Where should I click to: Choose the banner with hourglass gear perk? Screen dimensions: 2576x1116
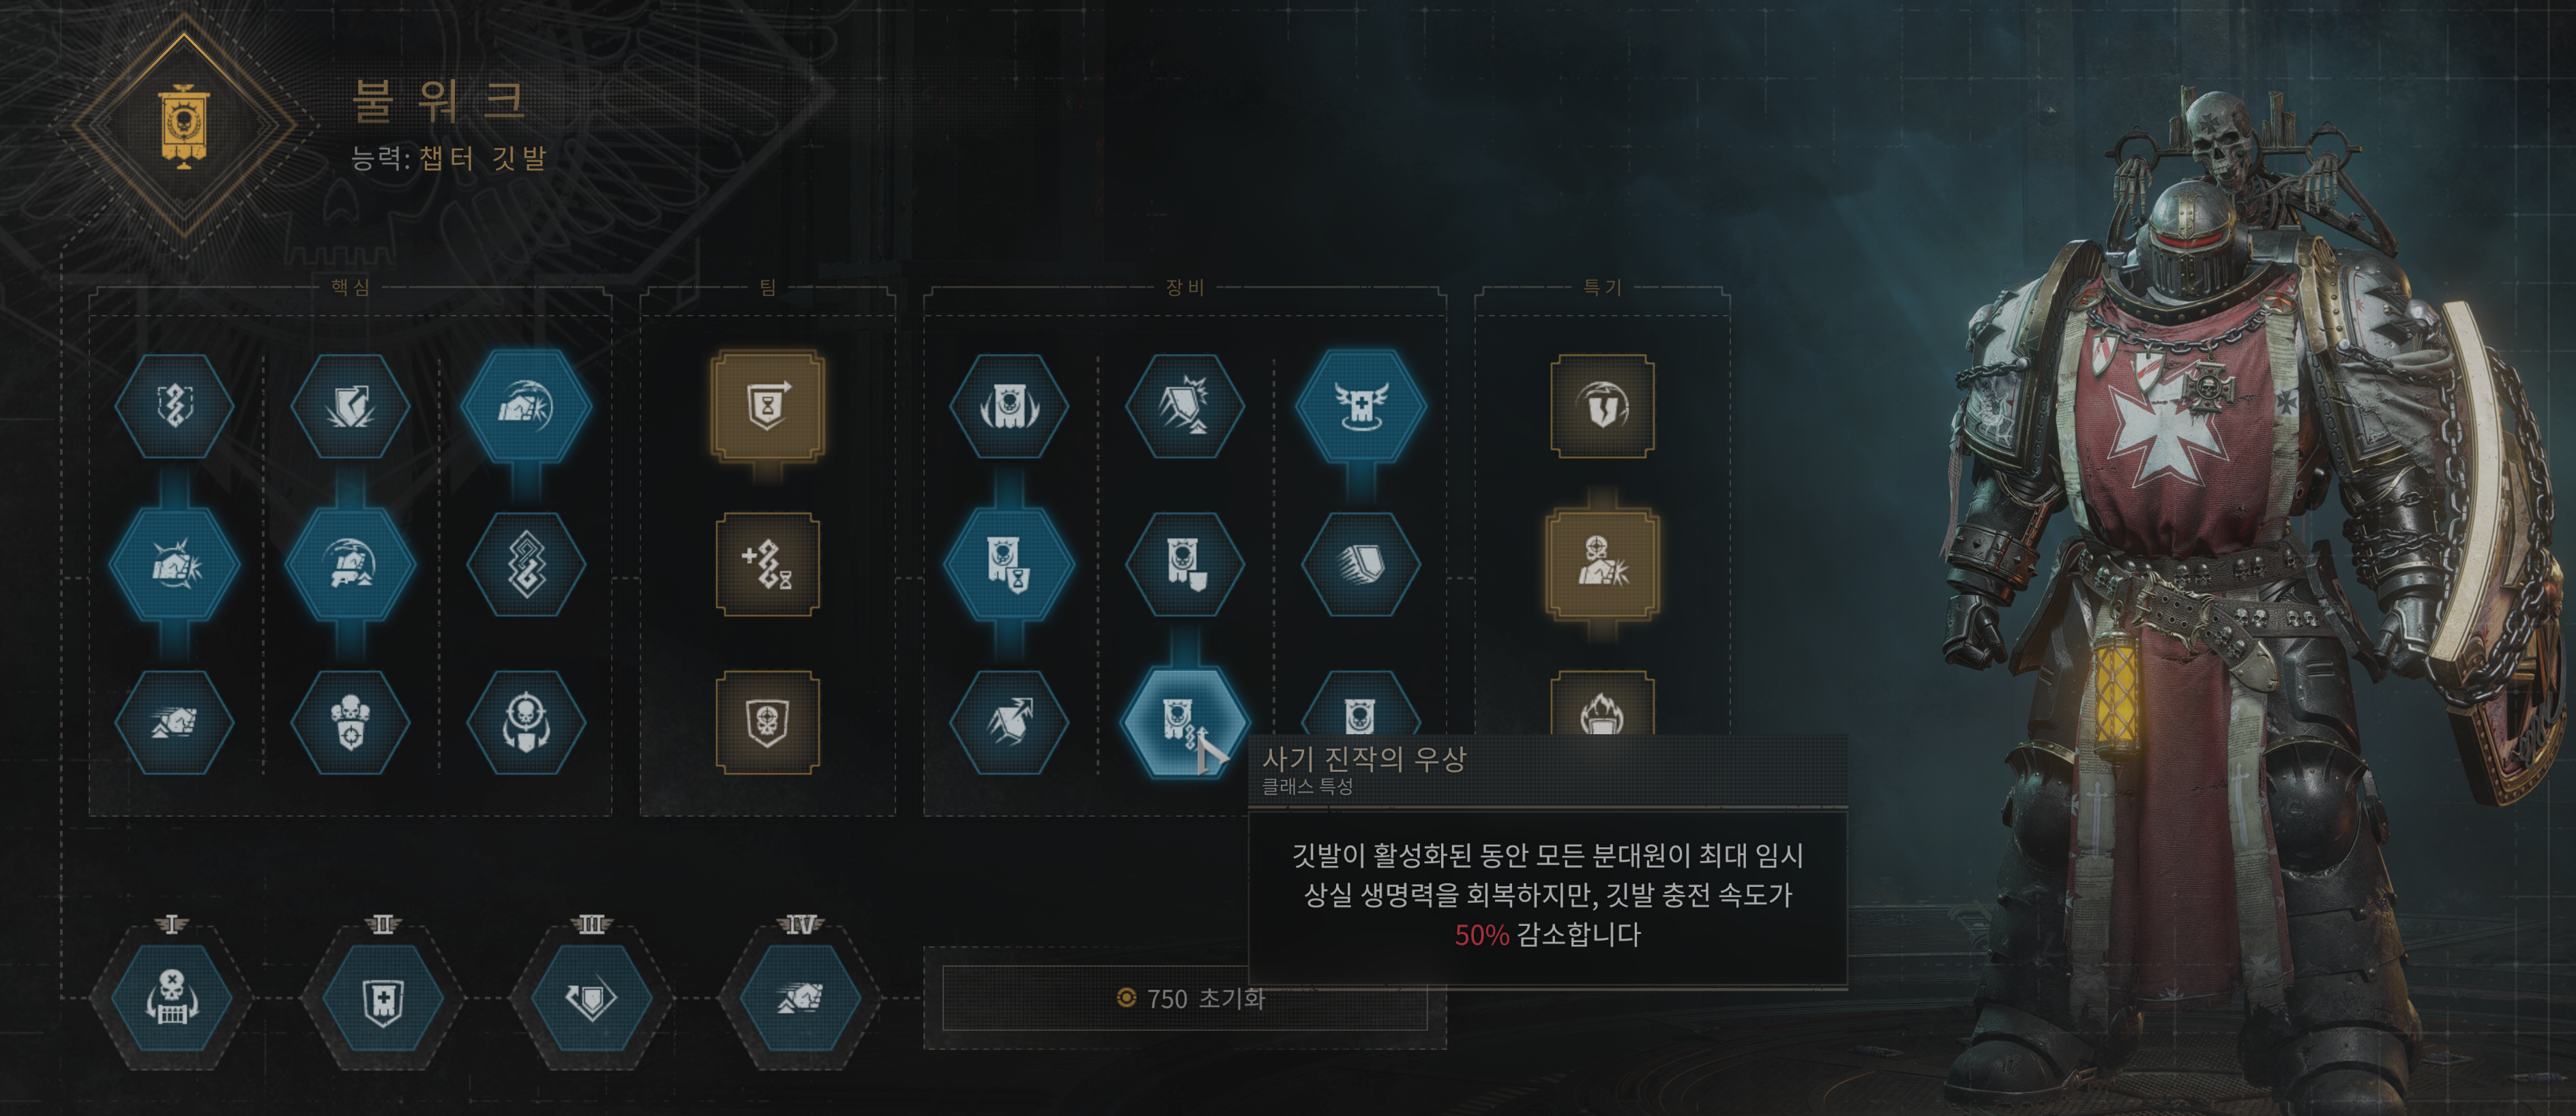pyautogui.click(x=1009, y=564)
